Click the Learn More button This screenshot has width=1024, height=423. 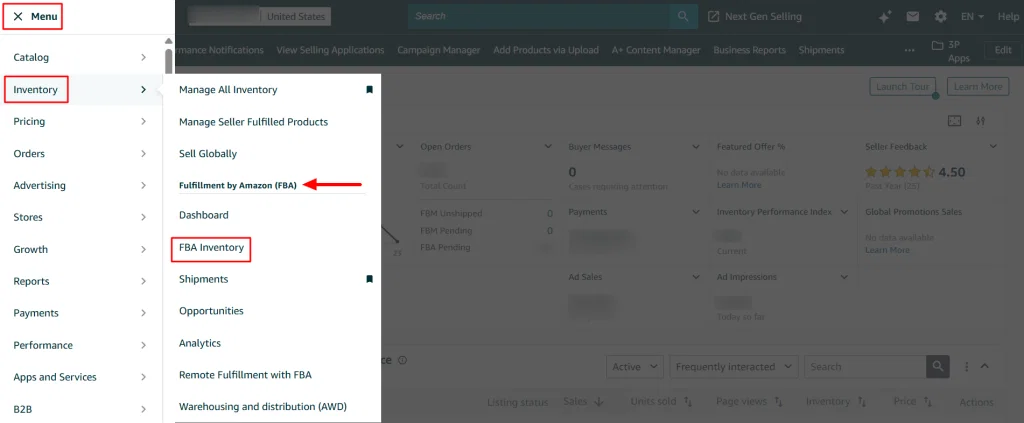click(978, 86)
